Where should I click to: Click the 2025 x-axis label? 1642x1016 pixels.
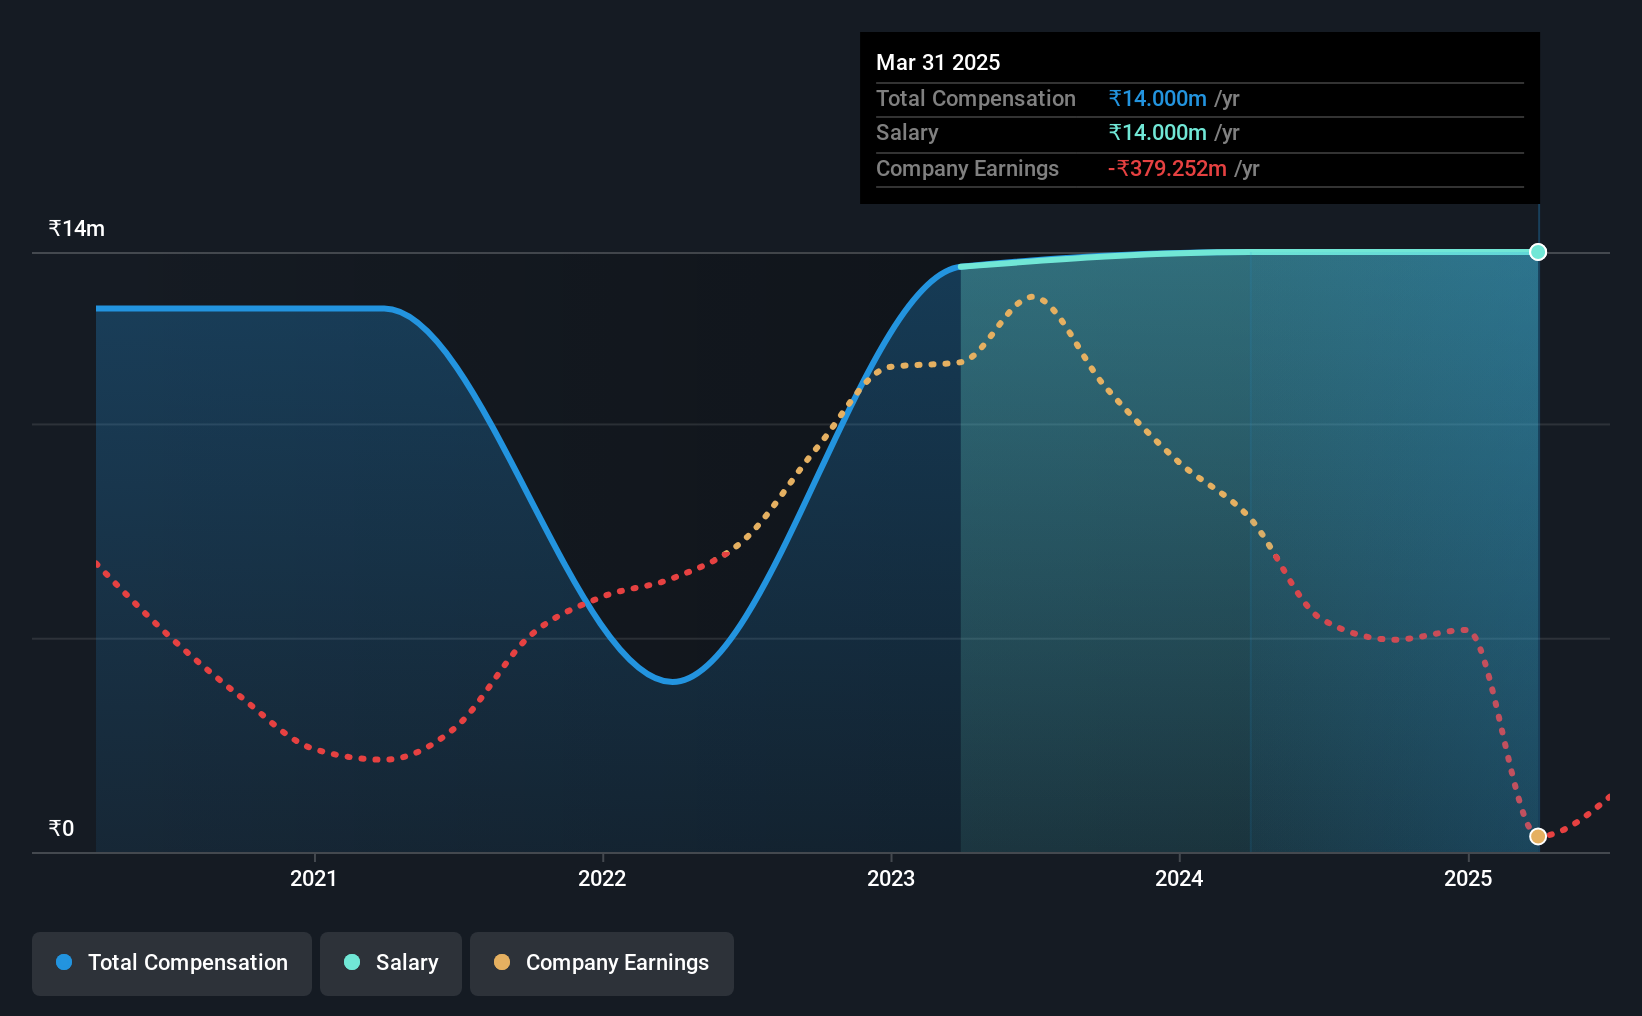pos(1468,878)
